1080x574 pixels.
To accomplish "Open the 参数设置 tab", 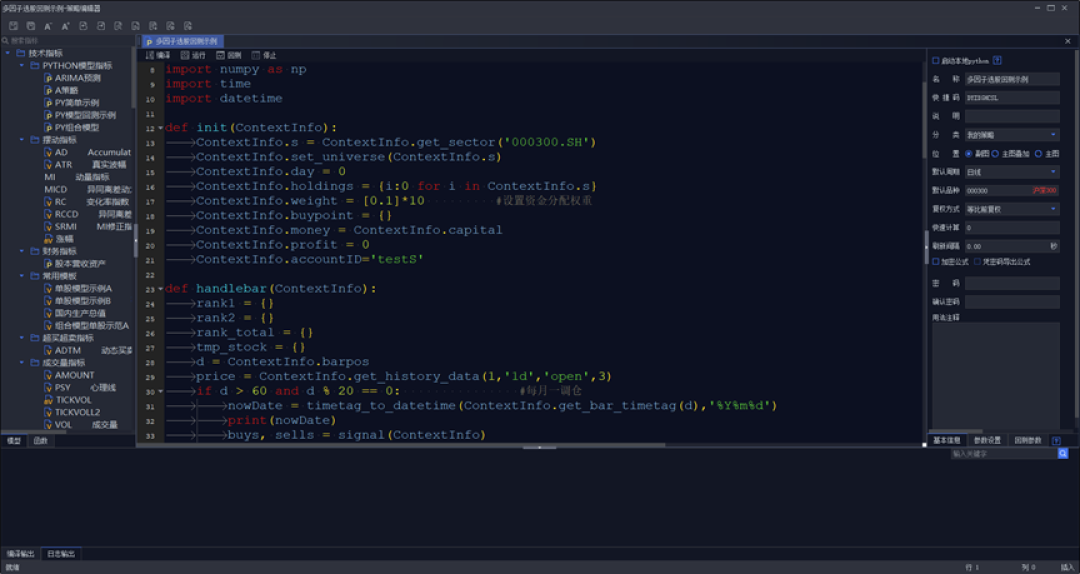I will point(987,440).
